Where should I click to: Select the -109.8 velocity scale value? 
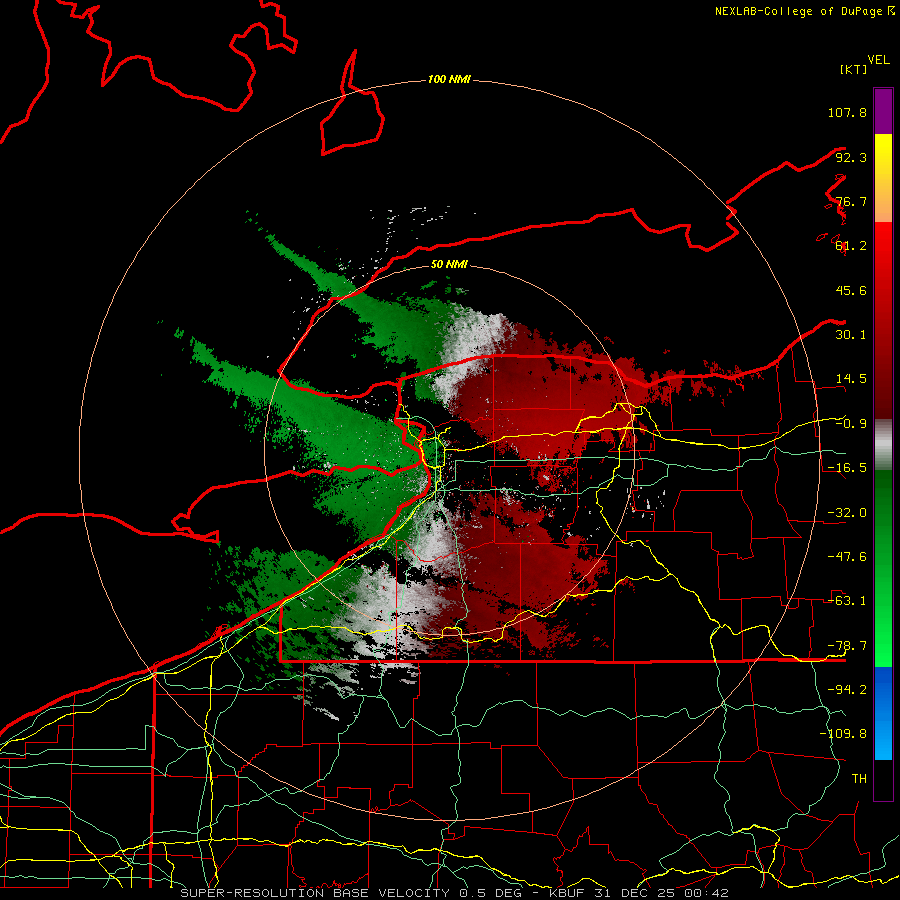click(x=843, y=734)
